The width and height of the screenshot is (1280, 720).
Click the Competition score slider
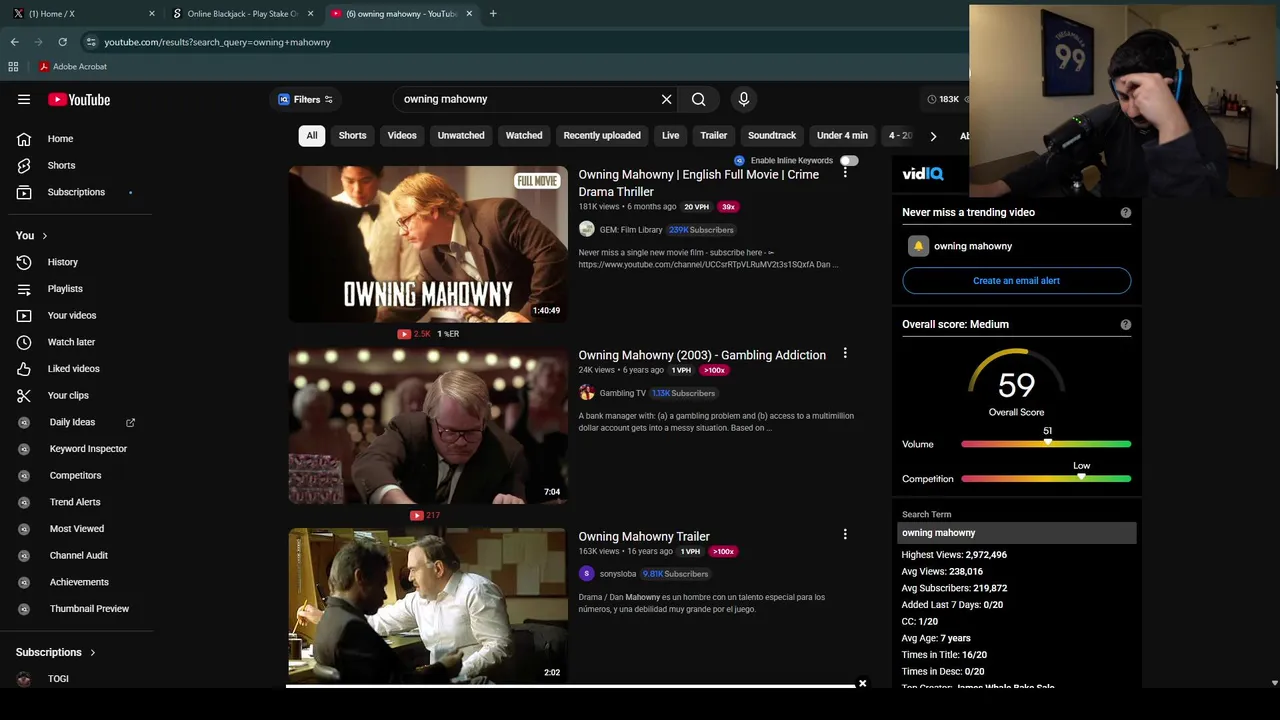point(1046,479)
